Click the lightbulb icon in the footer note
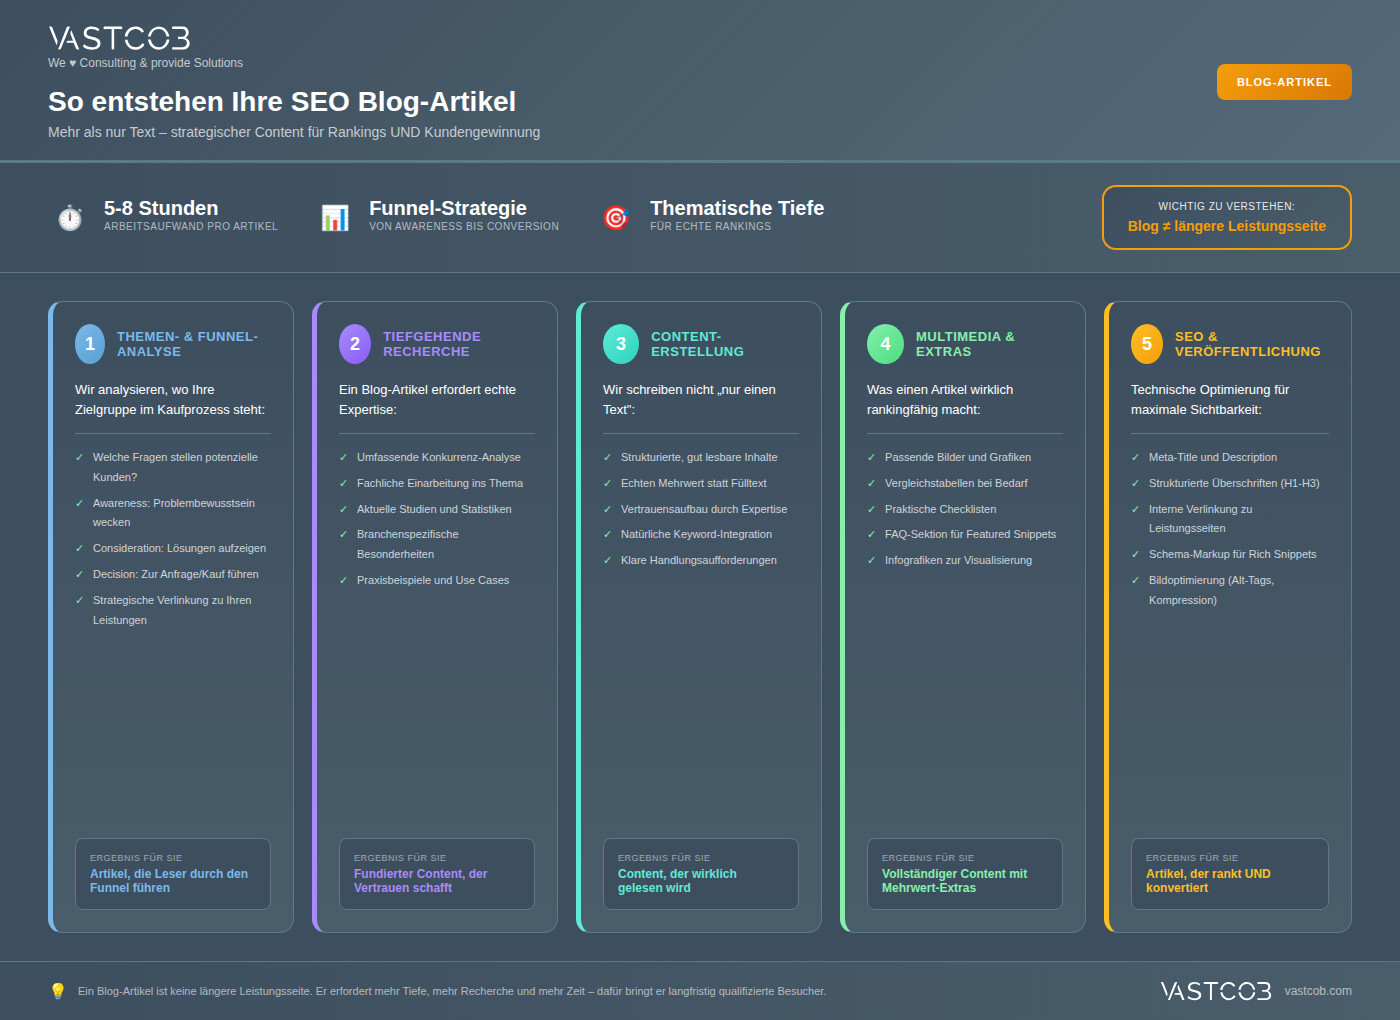This screenshot has height=1020, width=1400. [x=58, y=991]
